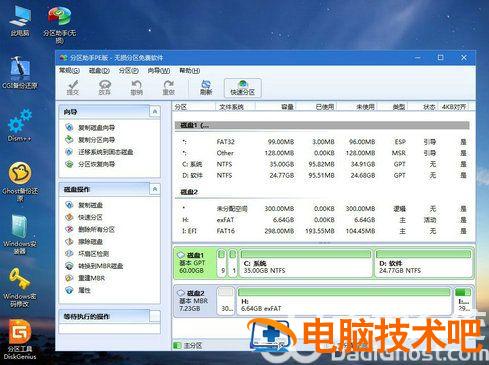Select 磁盘1 基本 GPT block in disk map
The width and height of the screenshot is (489, 365).
pos(194,263)
